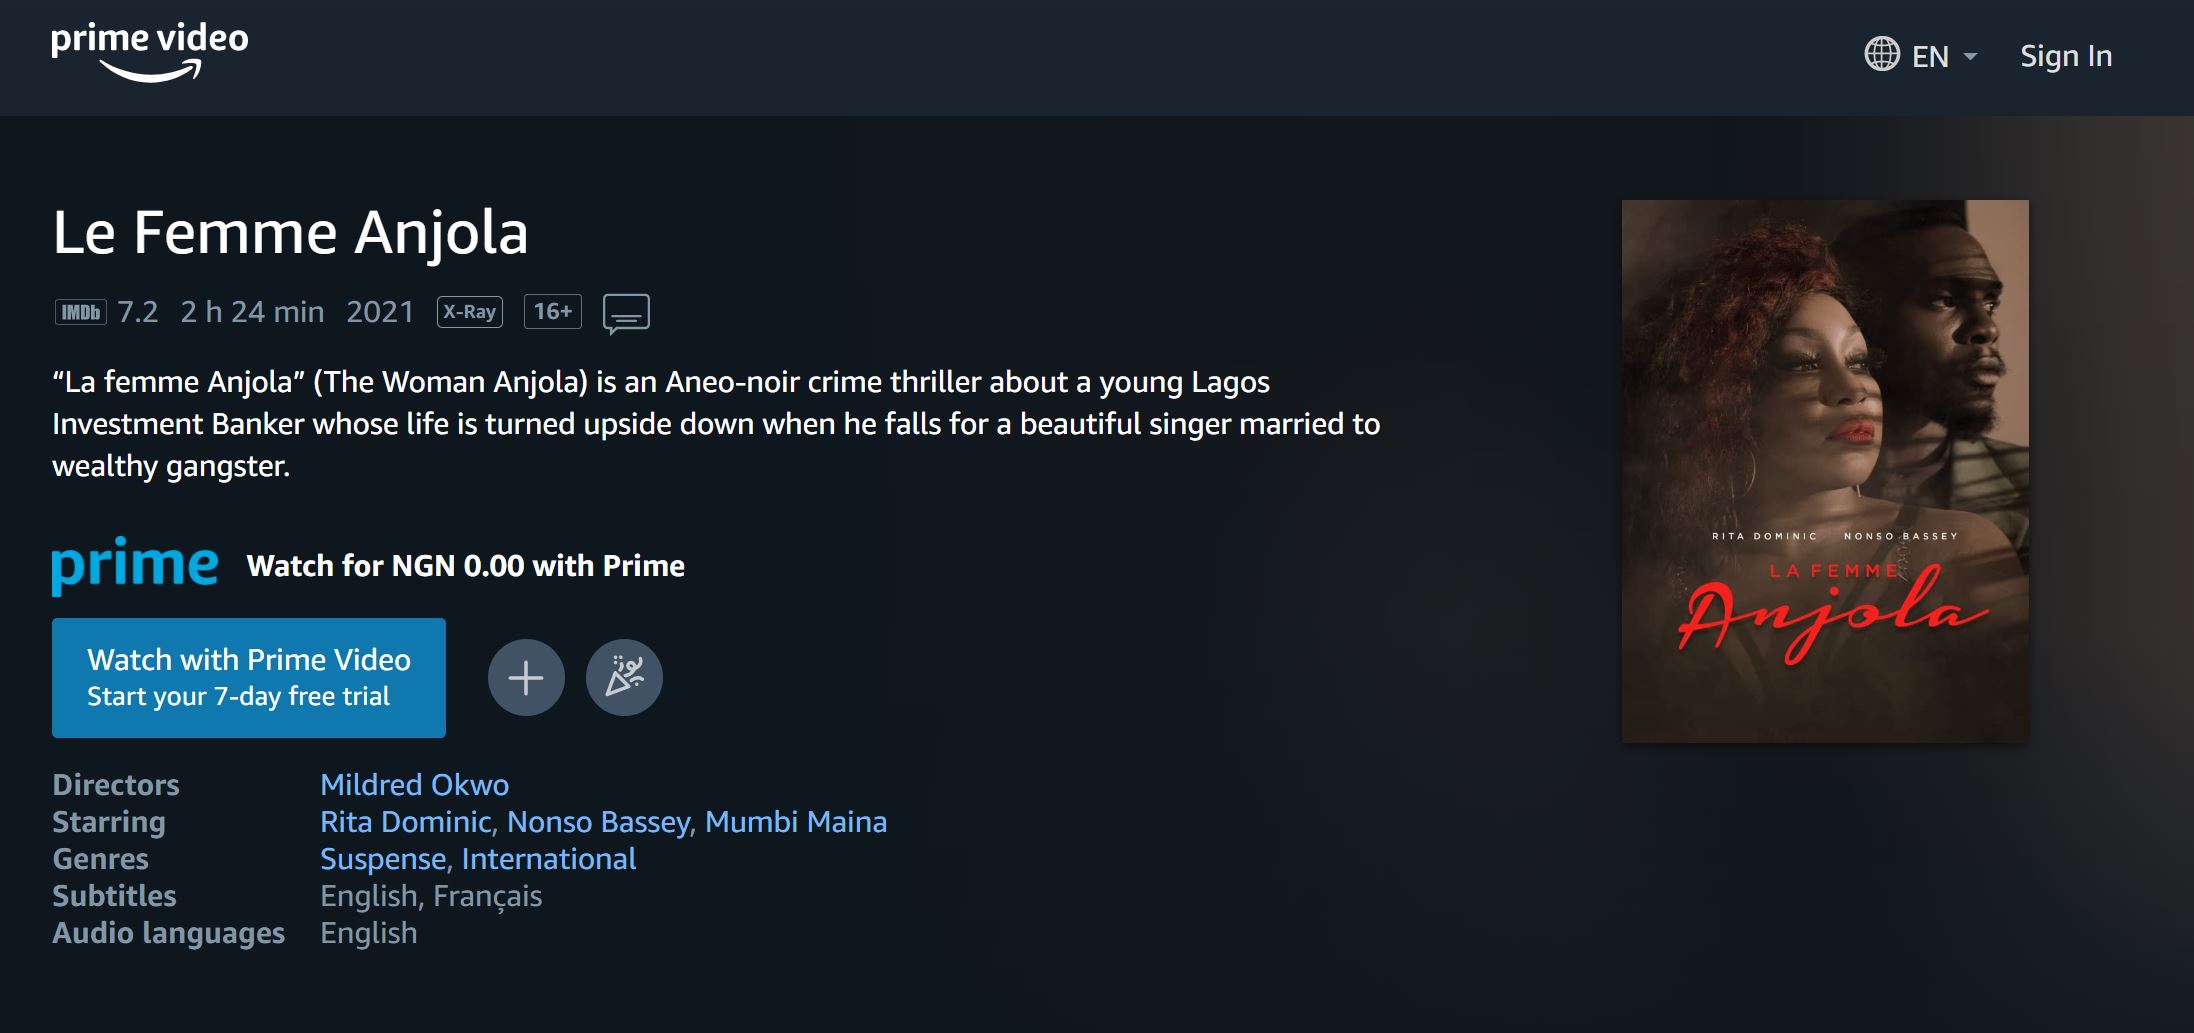Click the IMDb rating badge

[x=80, y=312]
